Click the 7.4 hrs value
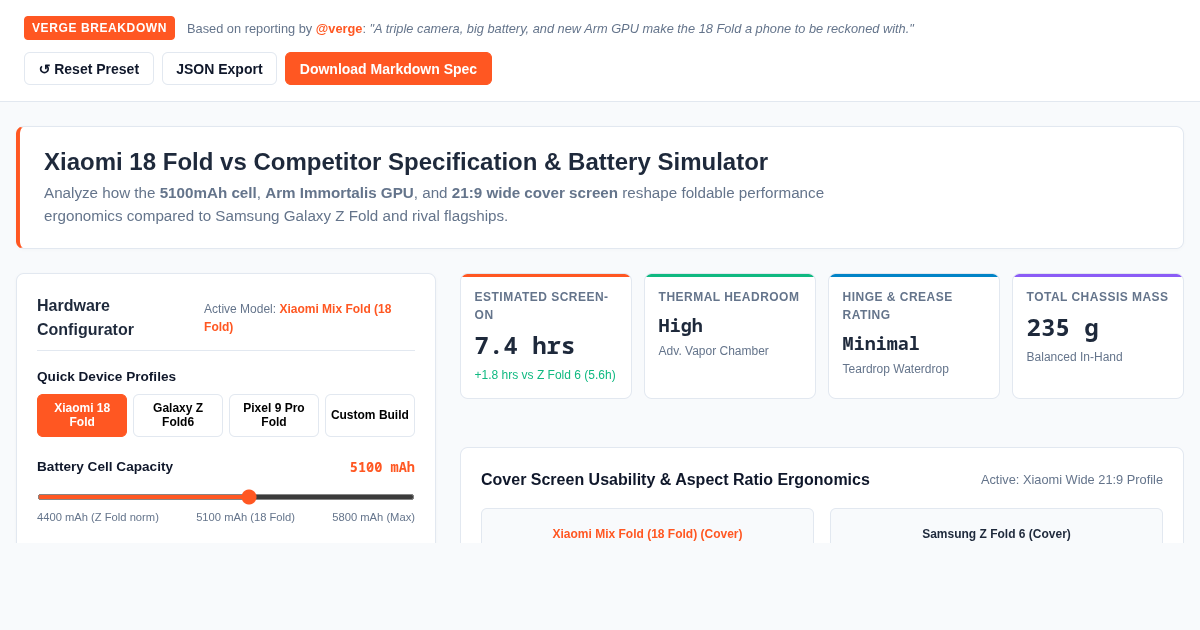 click(525, 346)
